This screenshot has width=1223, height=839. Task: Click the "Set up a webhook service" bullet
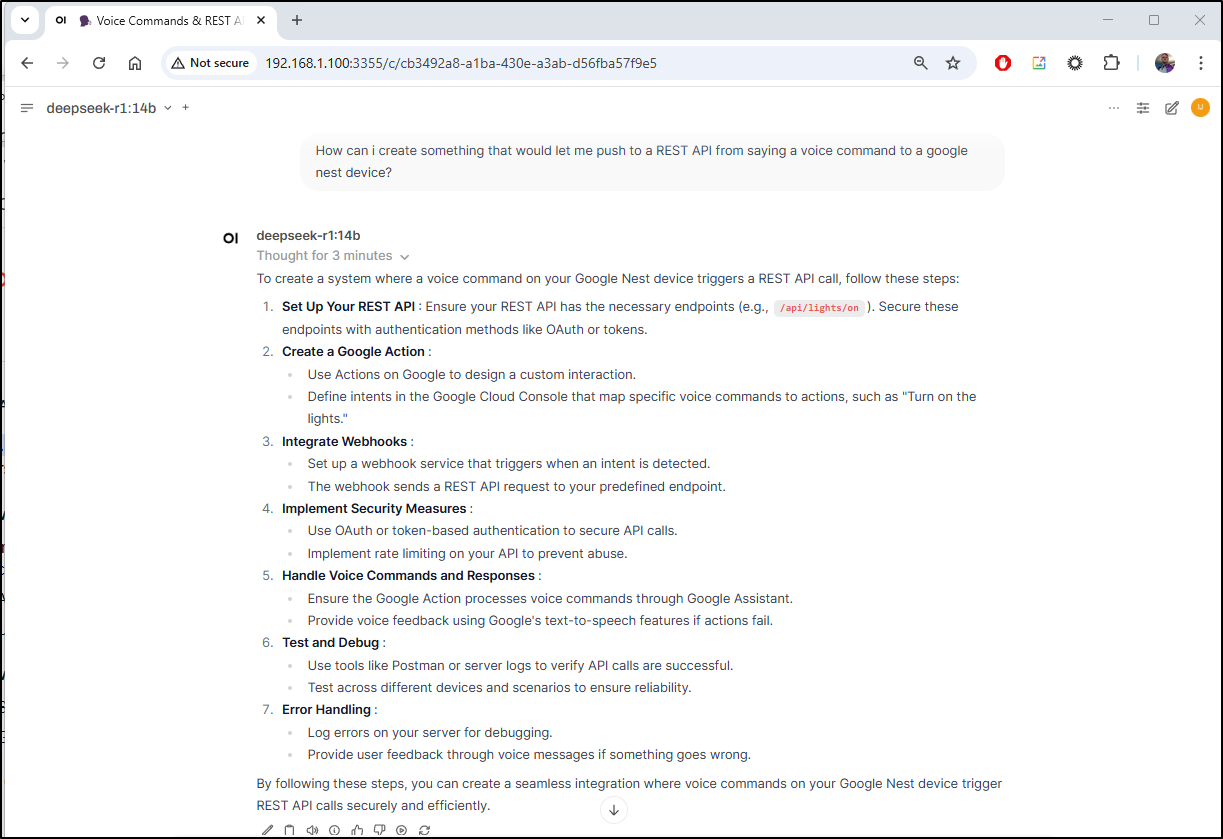pos(509,464)
